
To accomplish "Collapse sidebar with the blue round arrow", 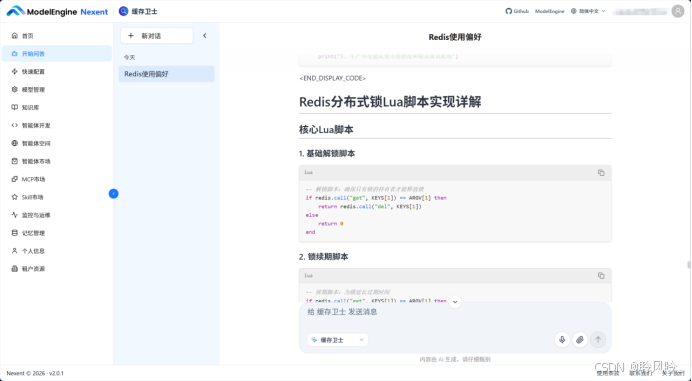I will tap(113, 193).
